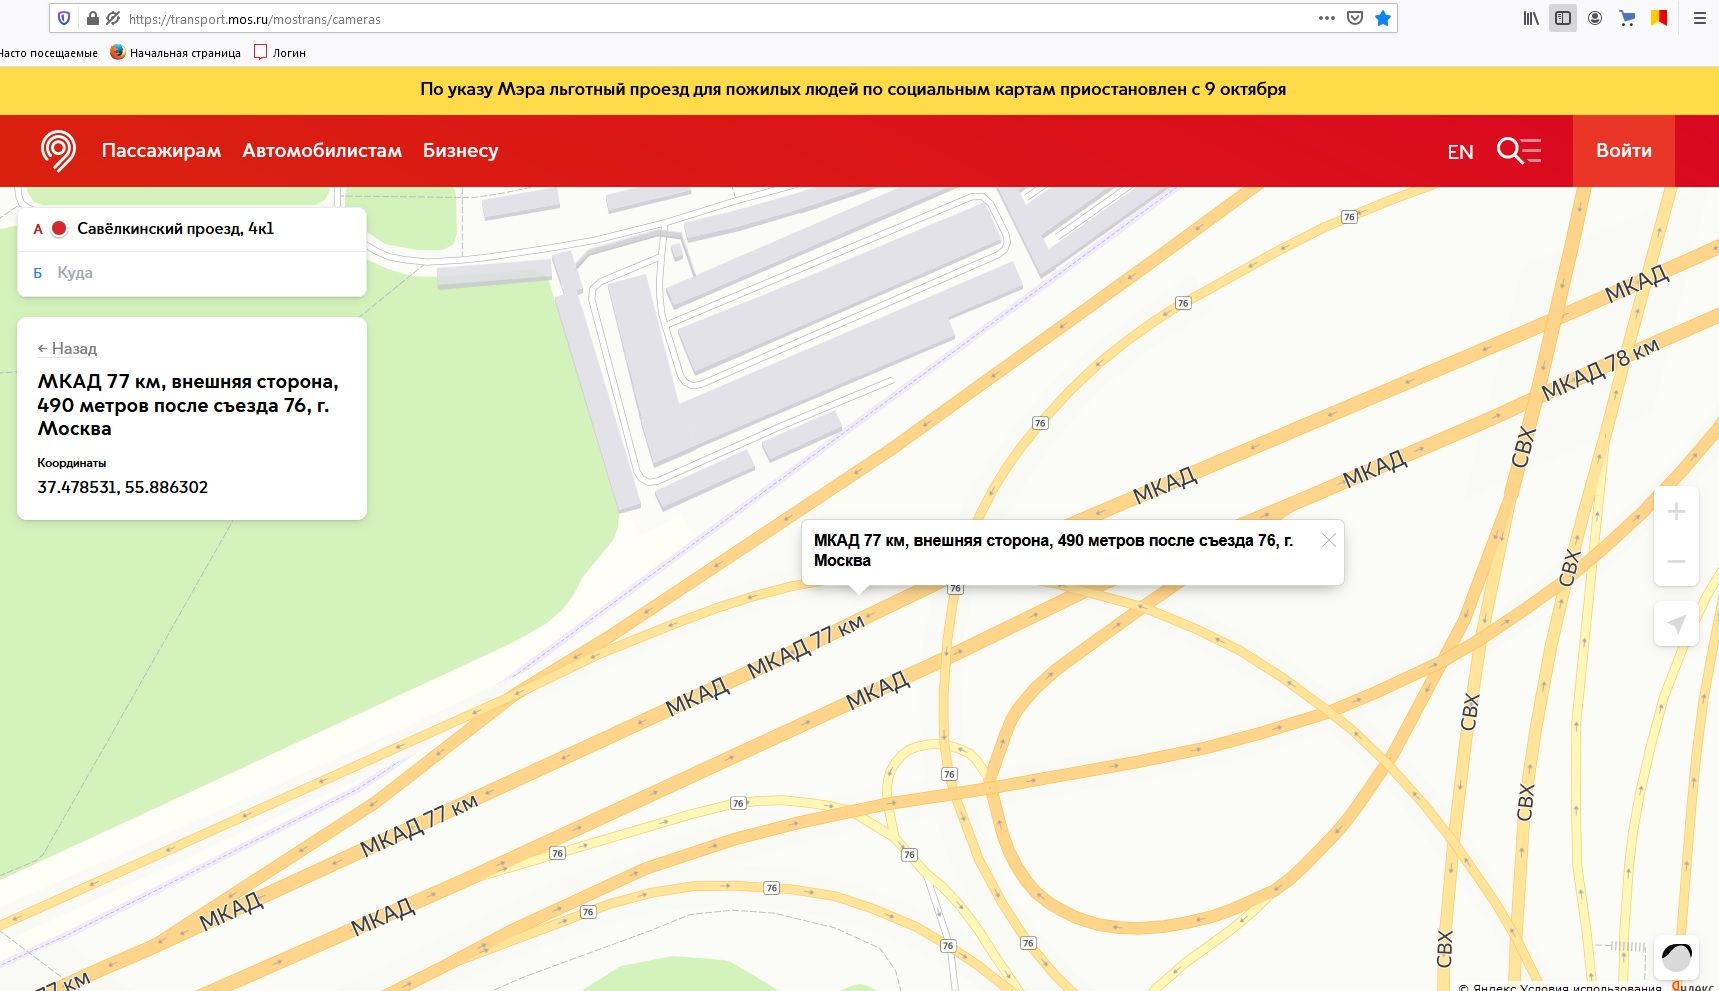Click the geolocation arrow button
The height and width of the screenshot is (991, 1719).
point(1676,625)
